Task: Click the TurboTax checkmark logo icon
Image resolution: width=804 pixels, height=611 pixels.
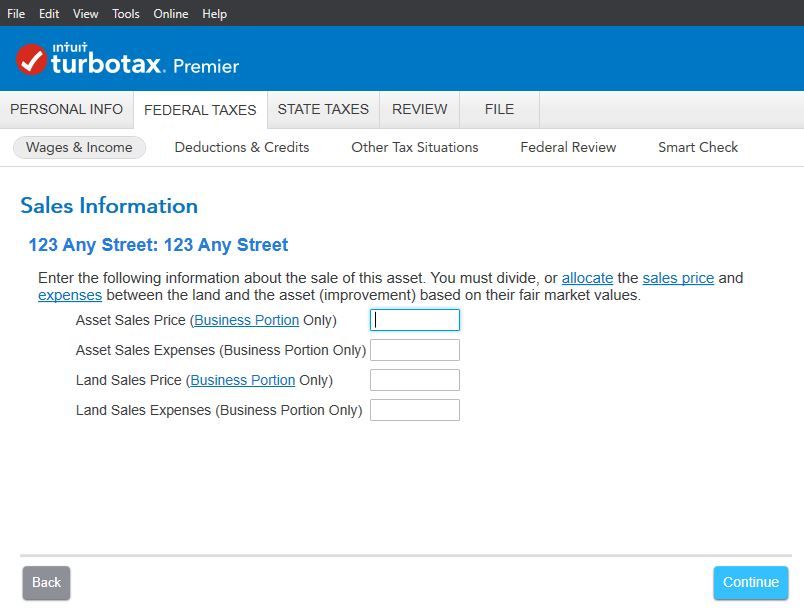Action: click(x=32, y=59)
